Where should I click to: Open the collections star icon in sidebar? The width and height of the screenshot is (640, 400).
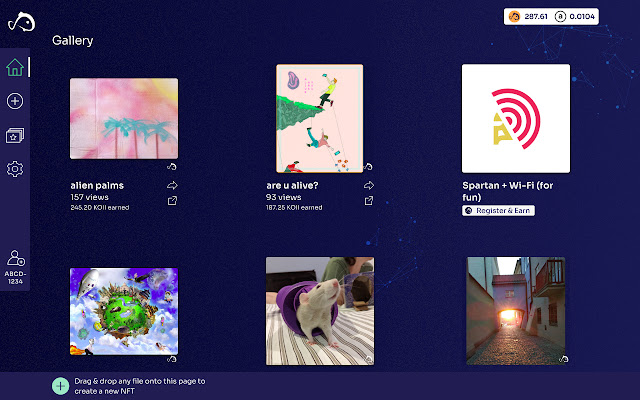coord(15,135)
